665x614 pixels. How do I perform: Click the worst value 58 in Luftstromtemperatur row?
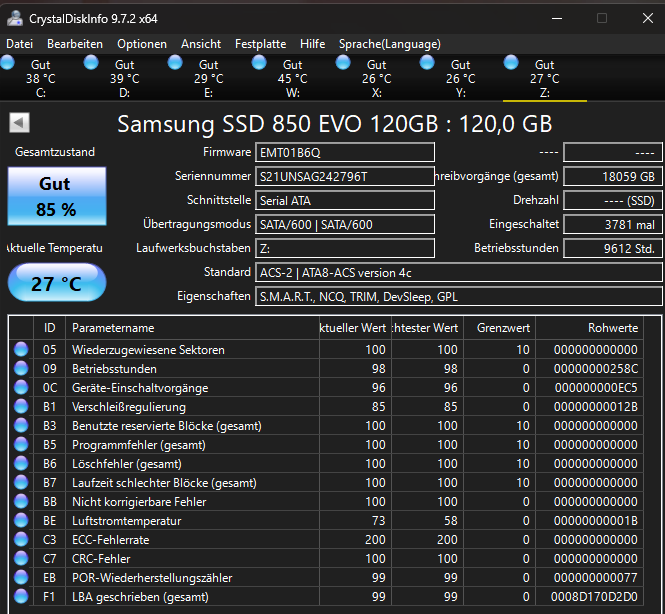[x=450, y=520]
